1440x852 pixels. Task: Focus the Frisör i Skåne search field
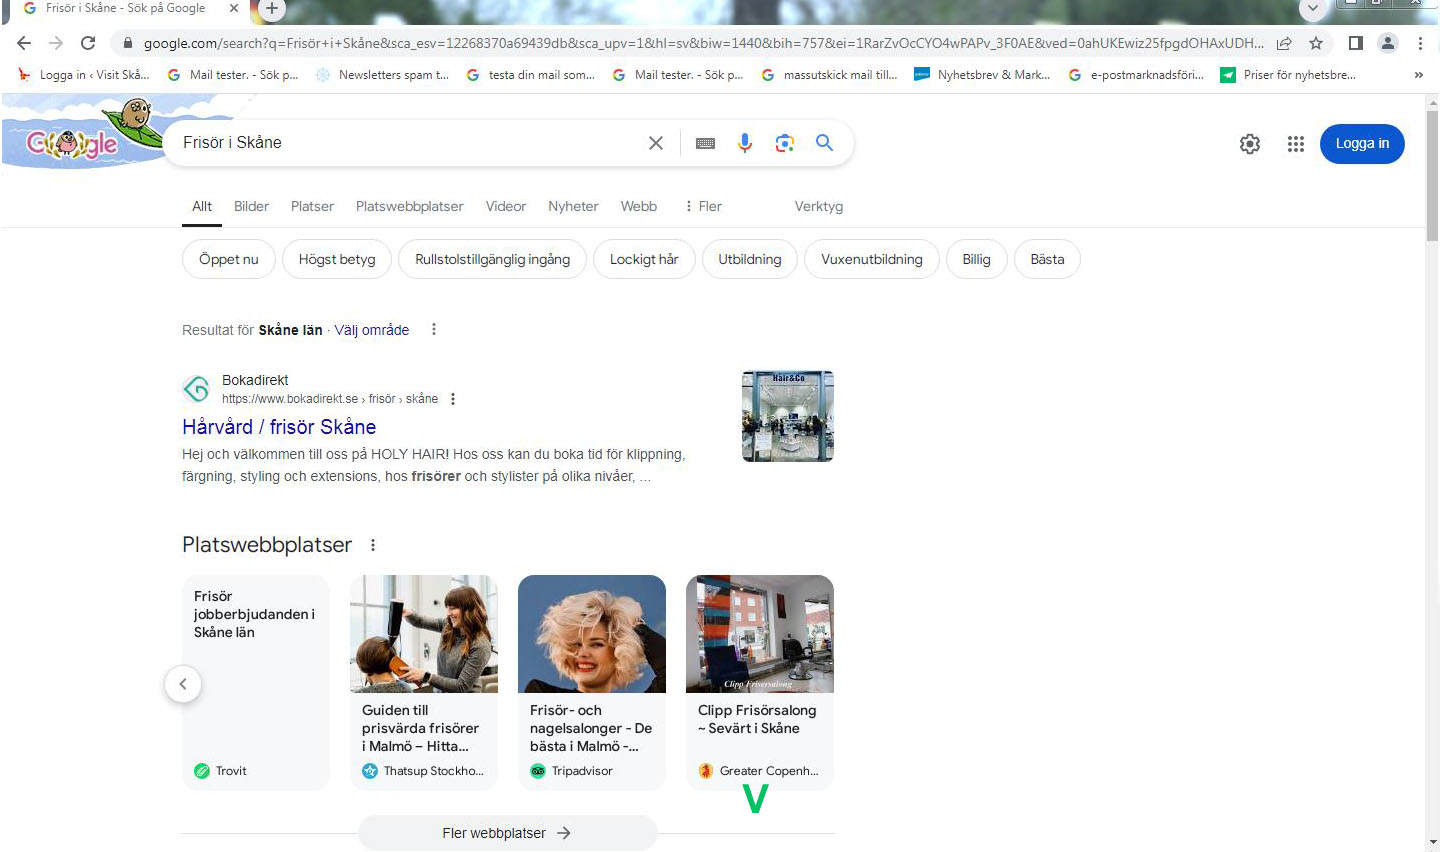[410, 143]
